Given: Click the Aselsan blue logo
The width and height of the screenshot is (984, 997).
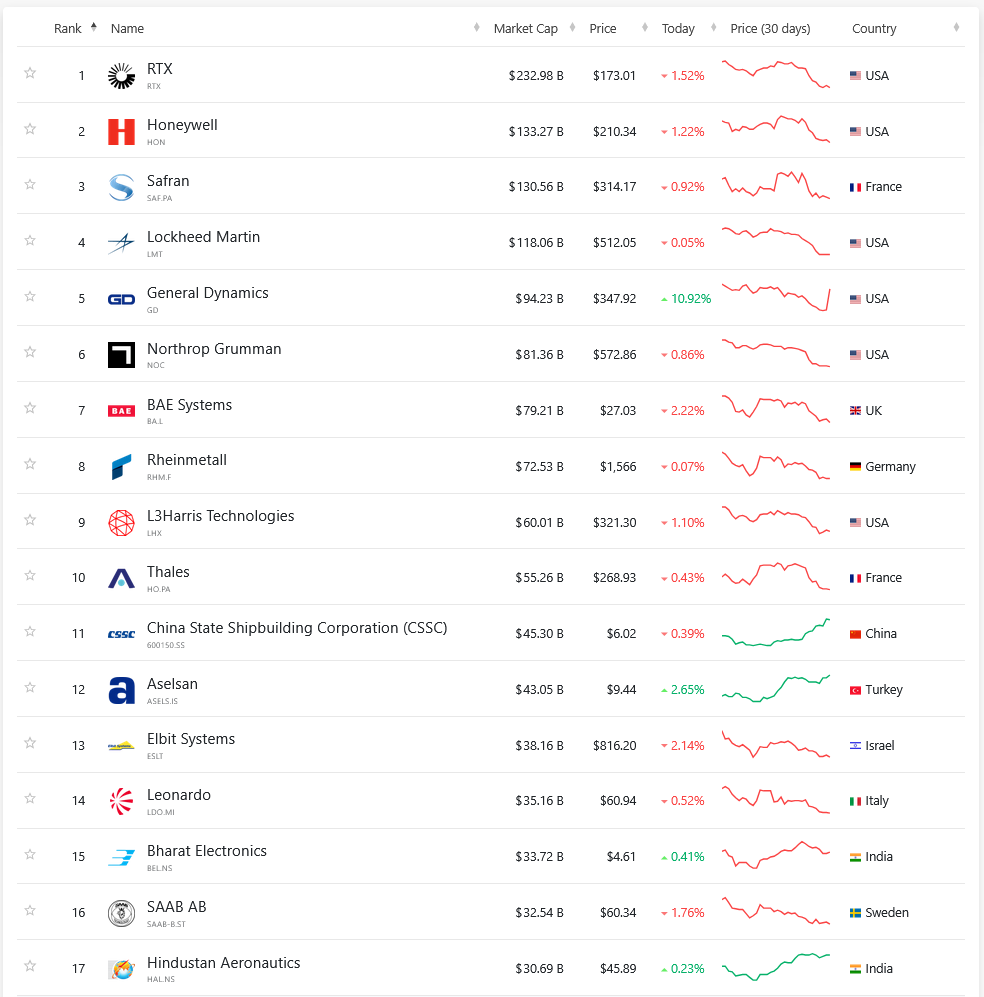Looking at the screenshot, I should pos(121,690).
